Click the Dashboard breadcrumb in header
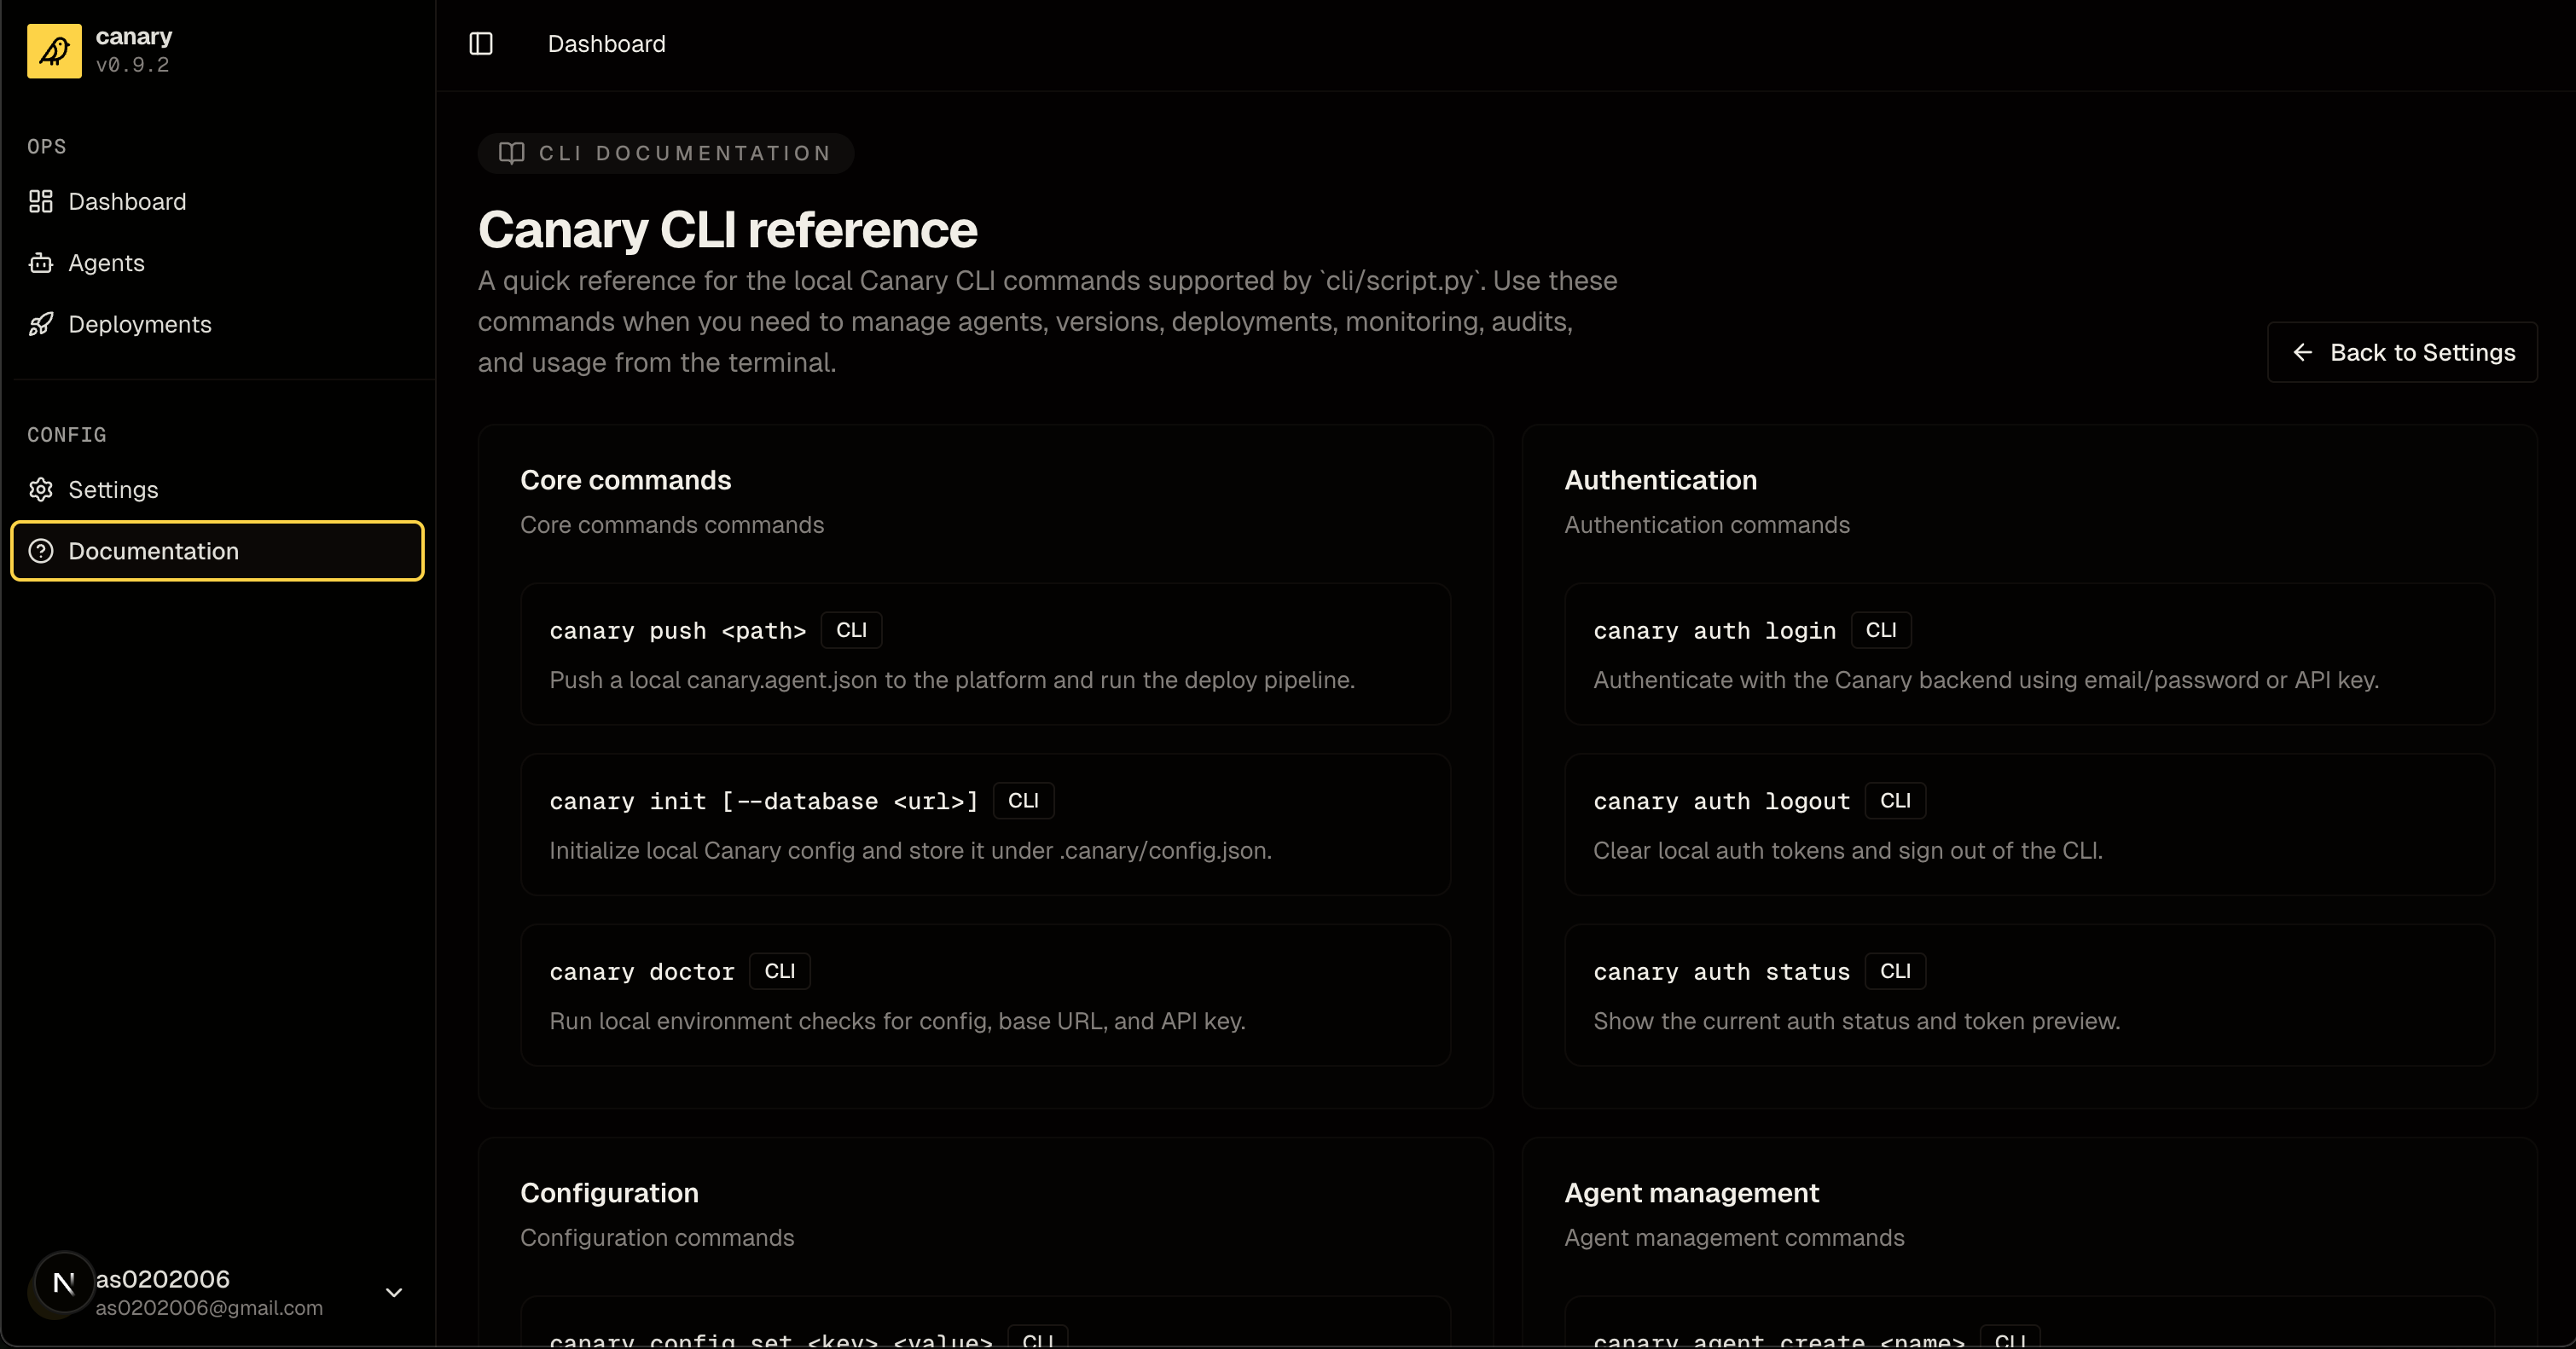Viewport: 2576px width, 1349px height. (x=606, y=44)
